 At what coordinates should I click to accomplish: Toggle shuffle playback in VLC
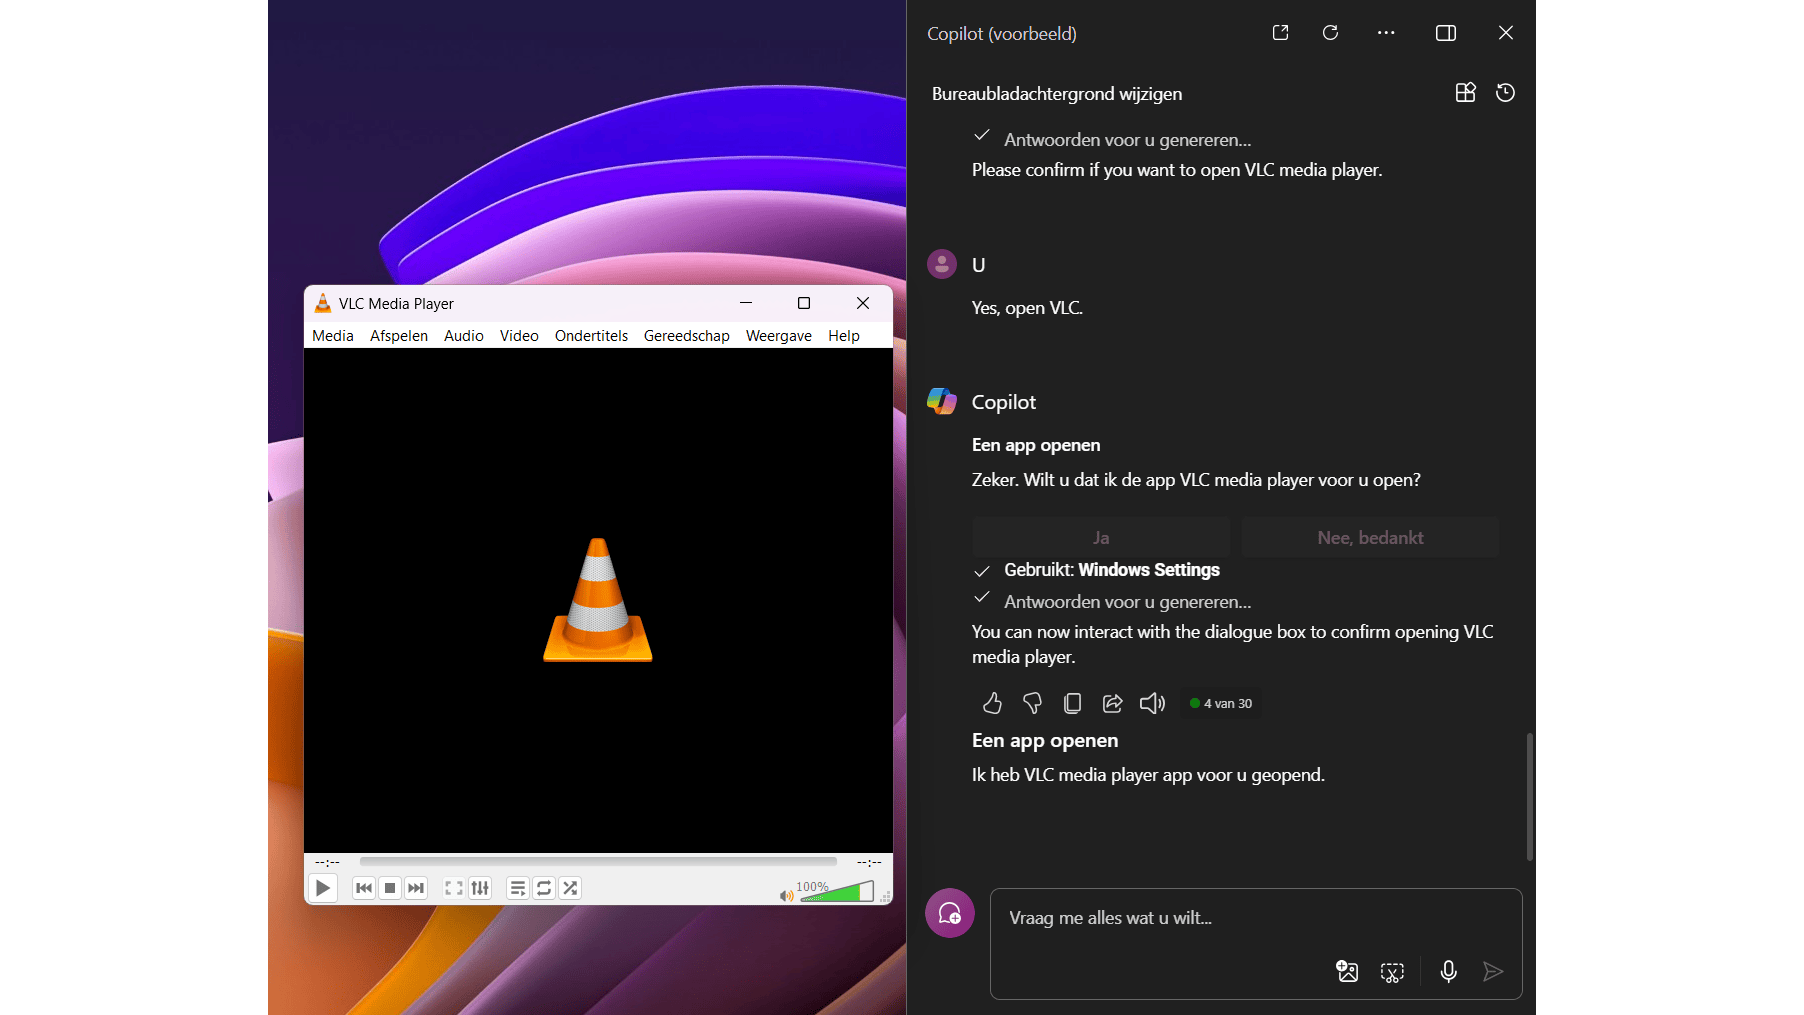[x=570, y=888]
